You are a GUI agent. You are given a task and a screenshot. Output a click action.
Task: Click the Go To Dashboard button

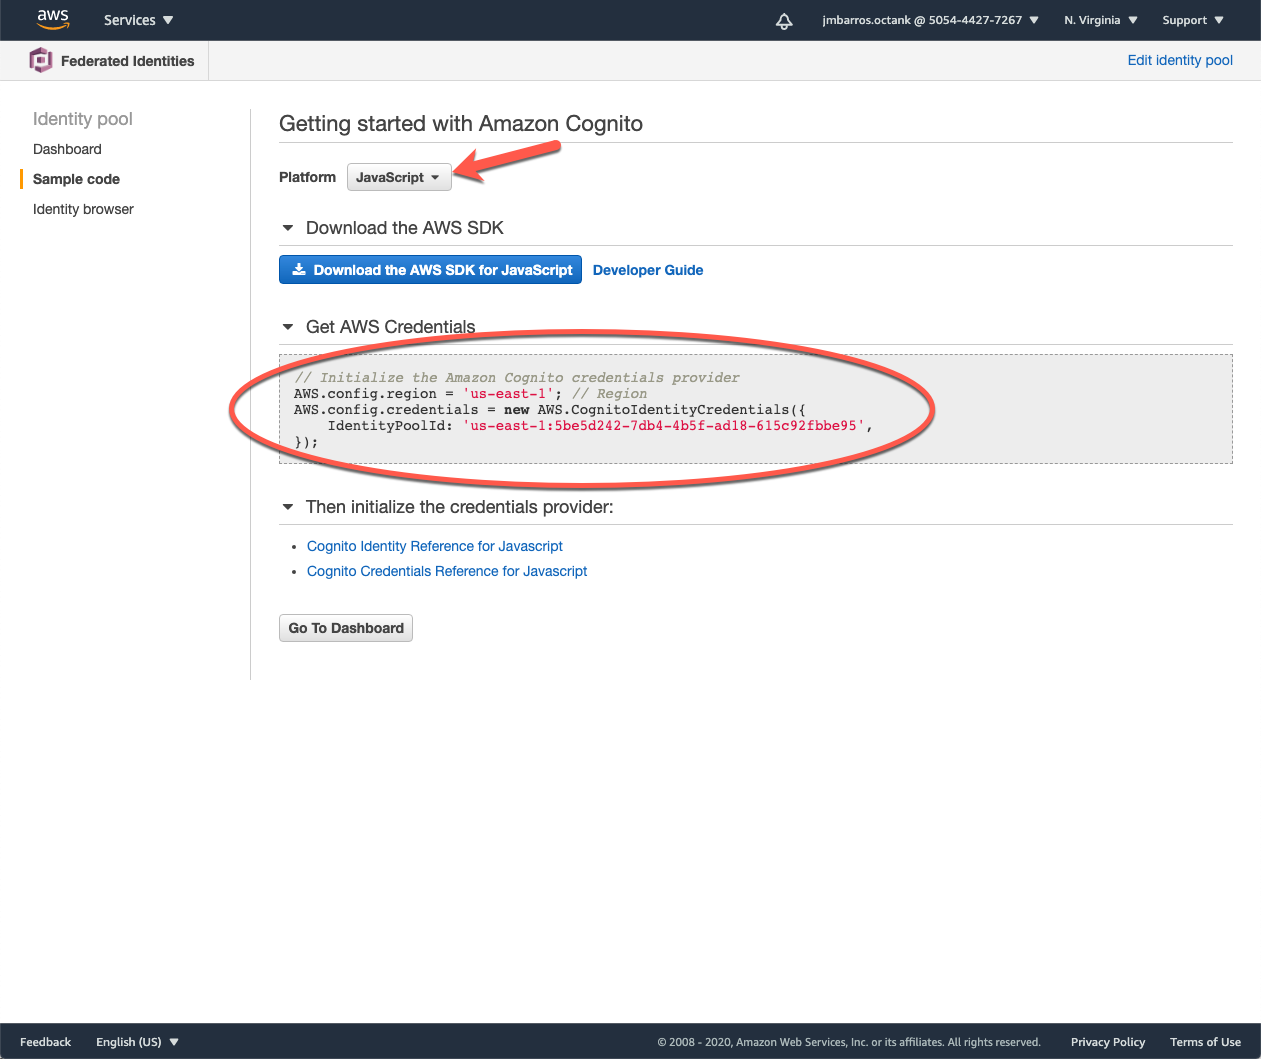346,628
